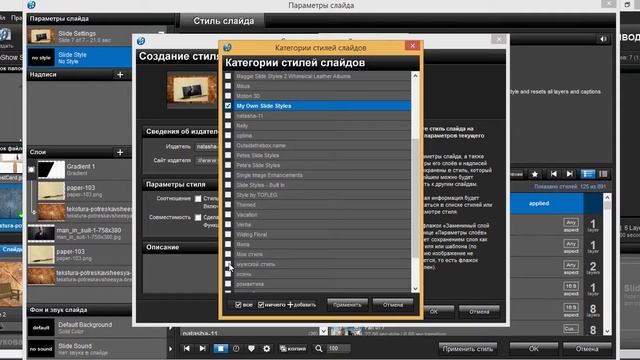
Task: Open settings via the gear icon in the bottom toolbar
Action: [x=267, y=349]
